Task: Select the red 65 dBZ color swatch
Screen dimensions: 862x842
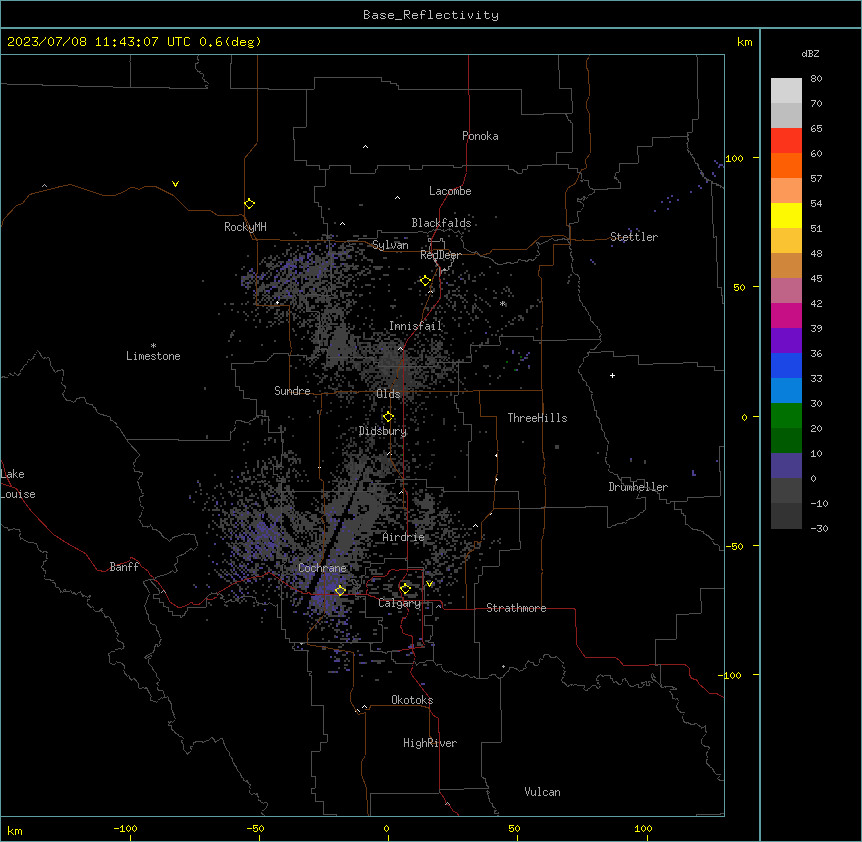Action: pos(786,140)
